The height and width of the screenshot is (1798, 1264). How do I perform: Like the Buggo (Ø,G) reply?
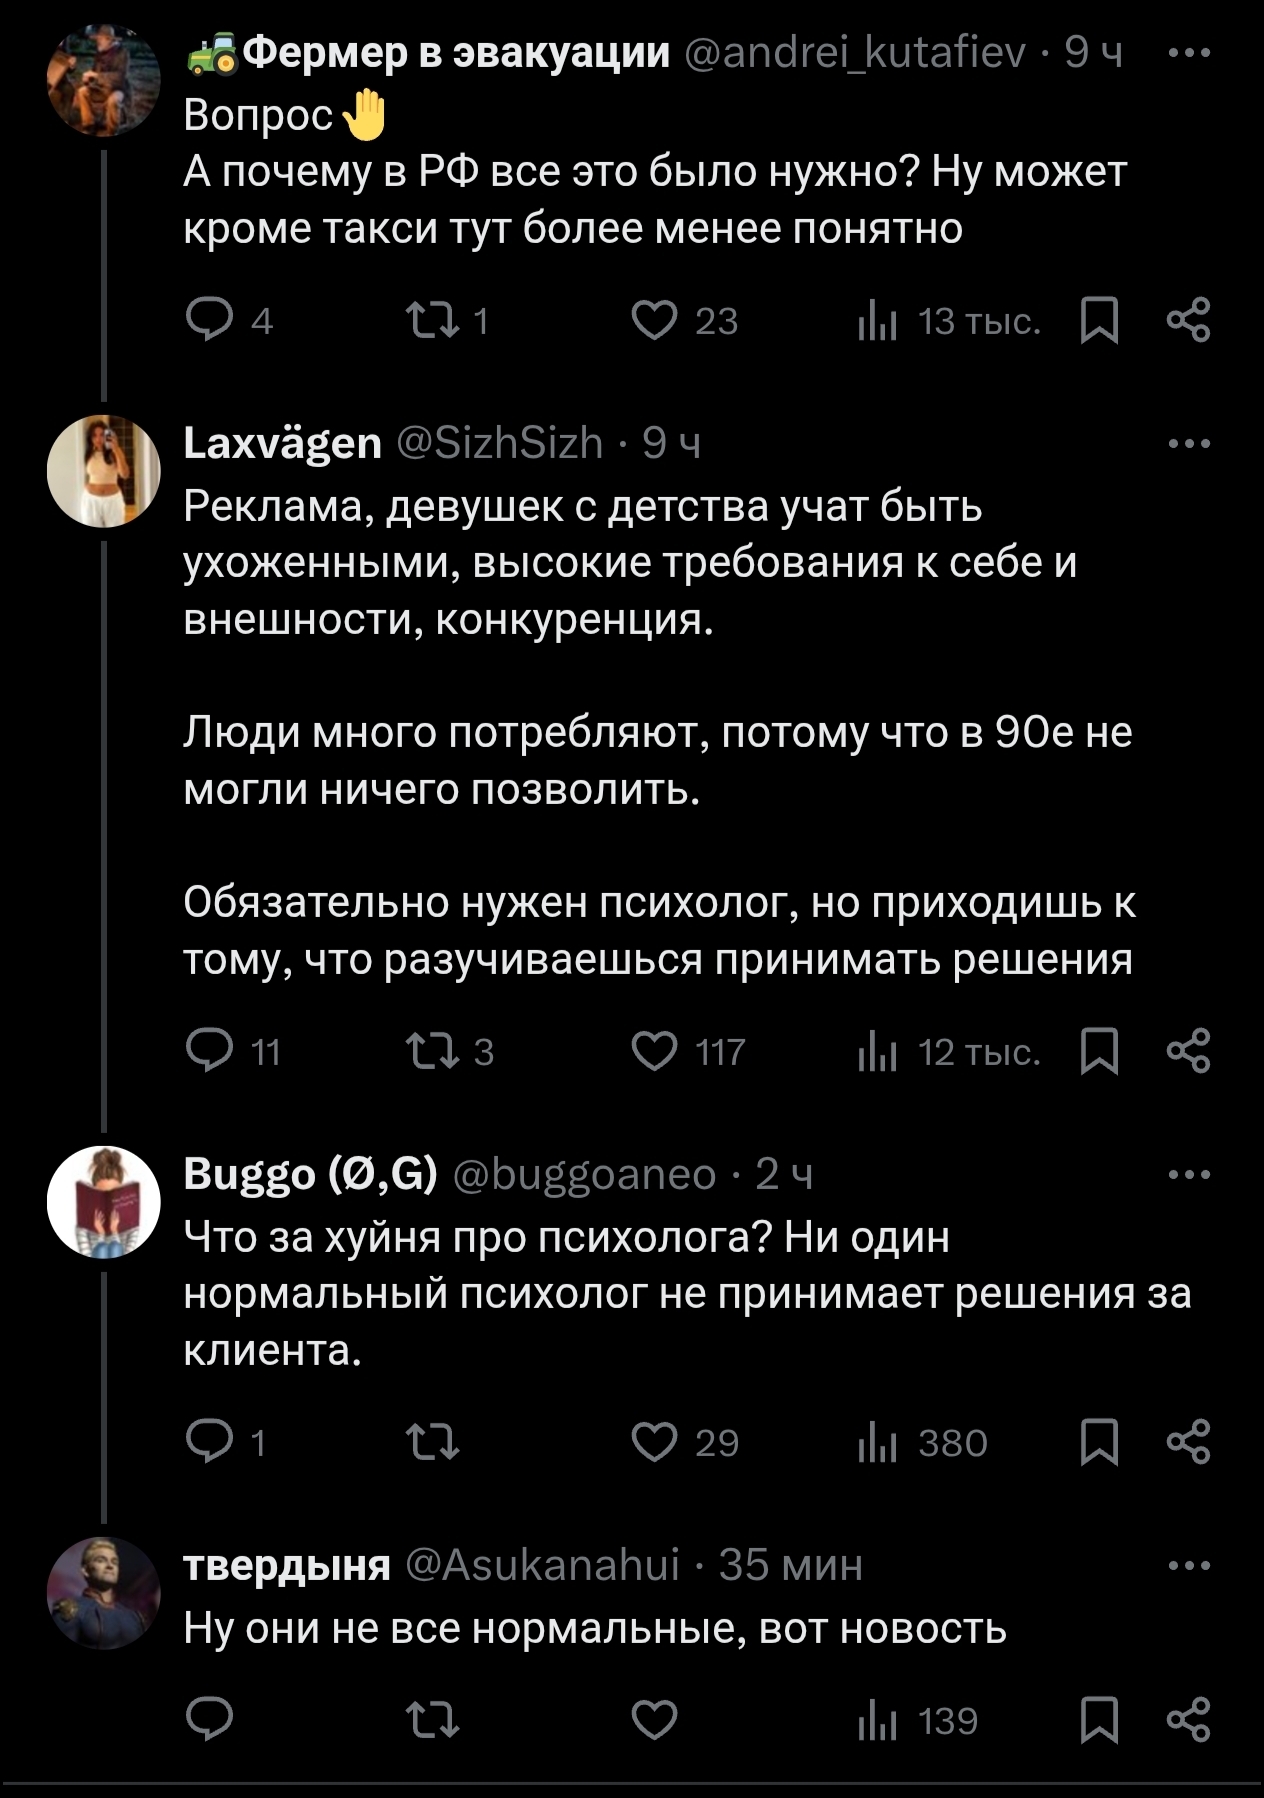656,1443
